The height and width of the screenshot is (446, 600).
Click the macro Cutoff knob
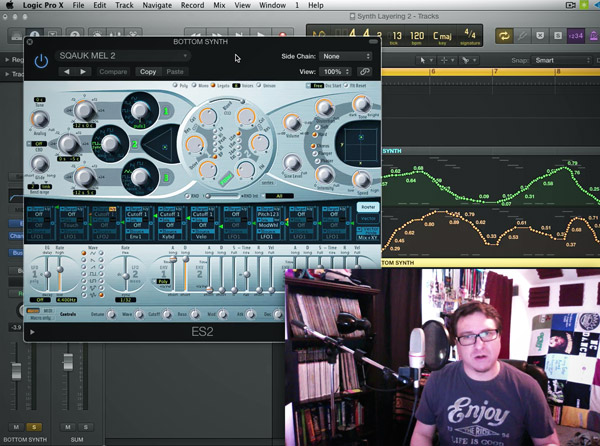pos(167,314)
